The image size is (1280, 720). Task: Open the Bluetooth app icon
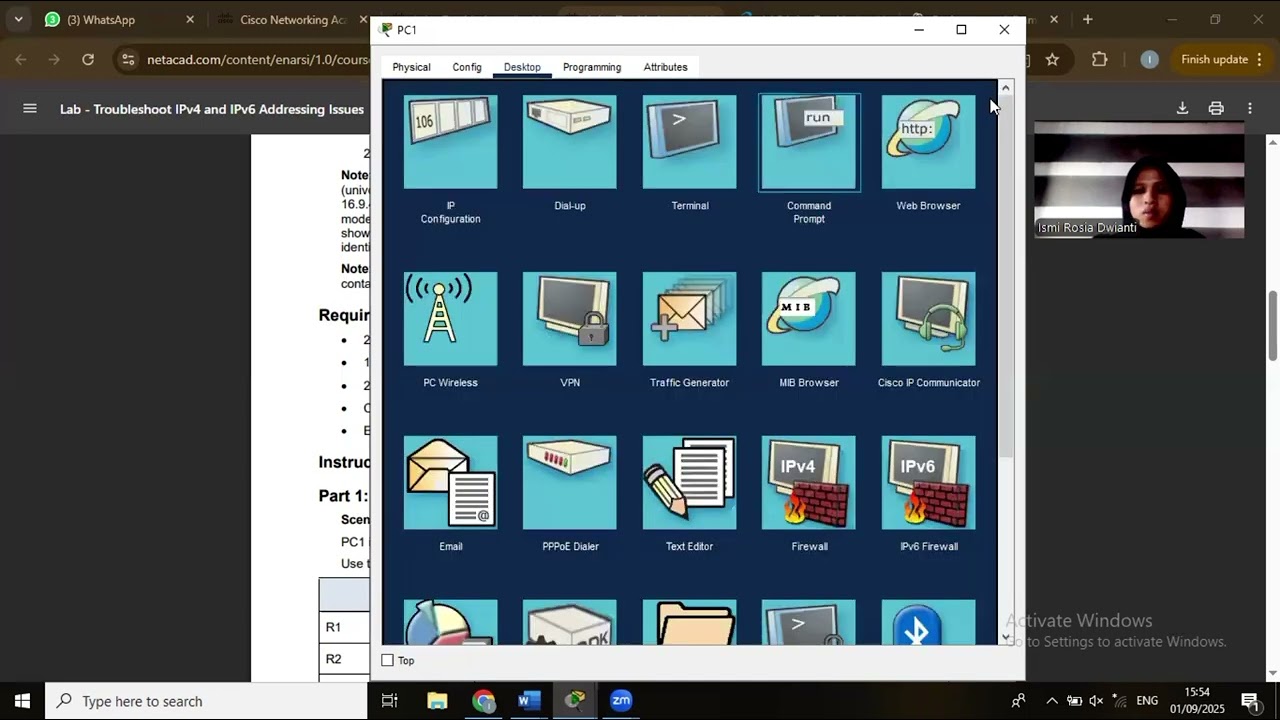[928, 622]
